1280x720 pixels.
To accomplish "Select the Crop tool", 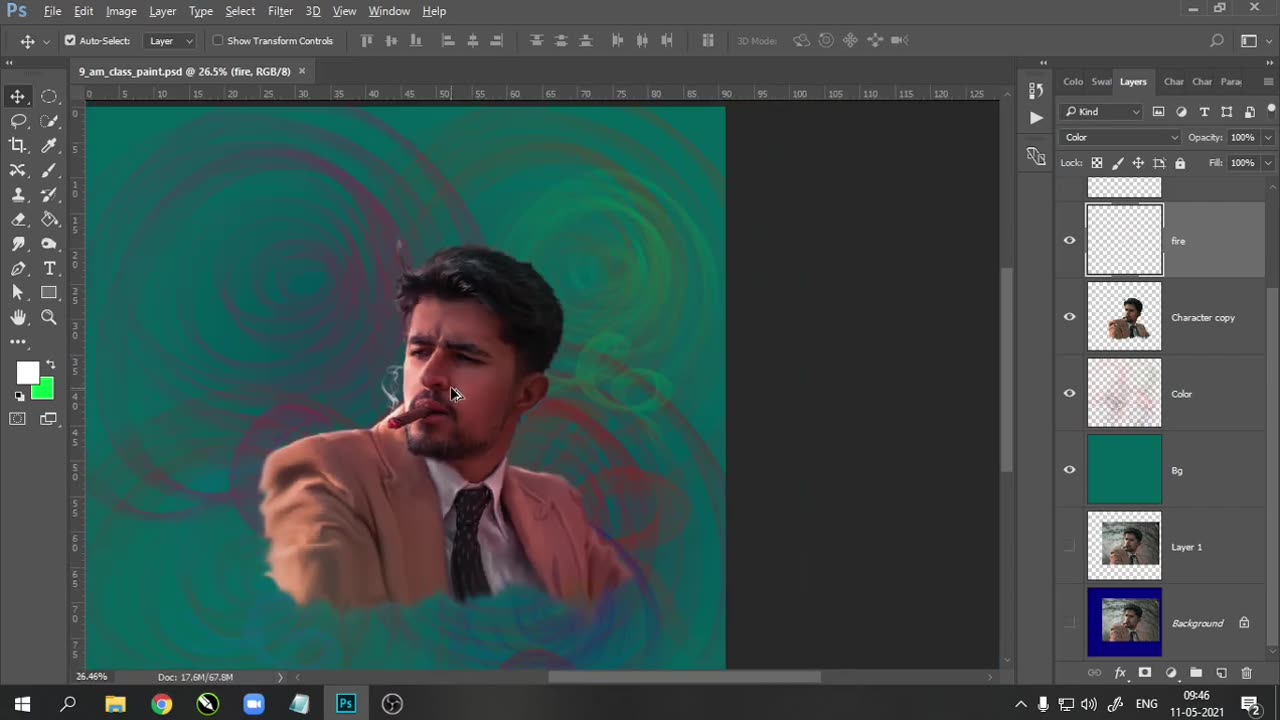I will pos(18,146).
